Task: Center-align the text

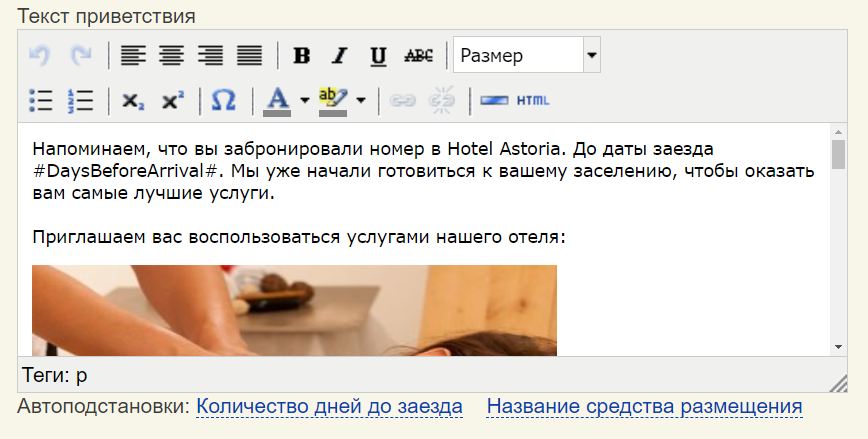Action: pos(172,55)
